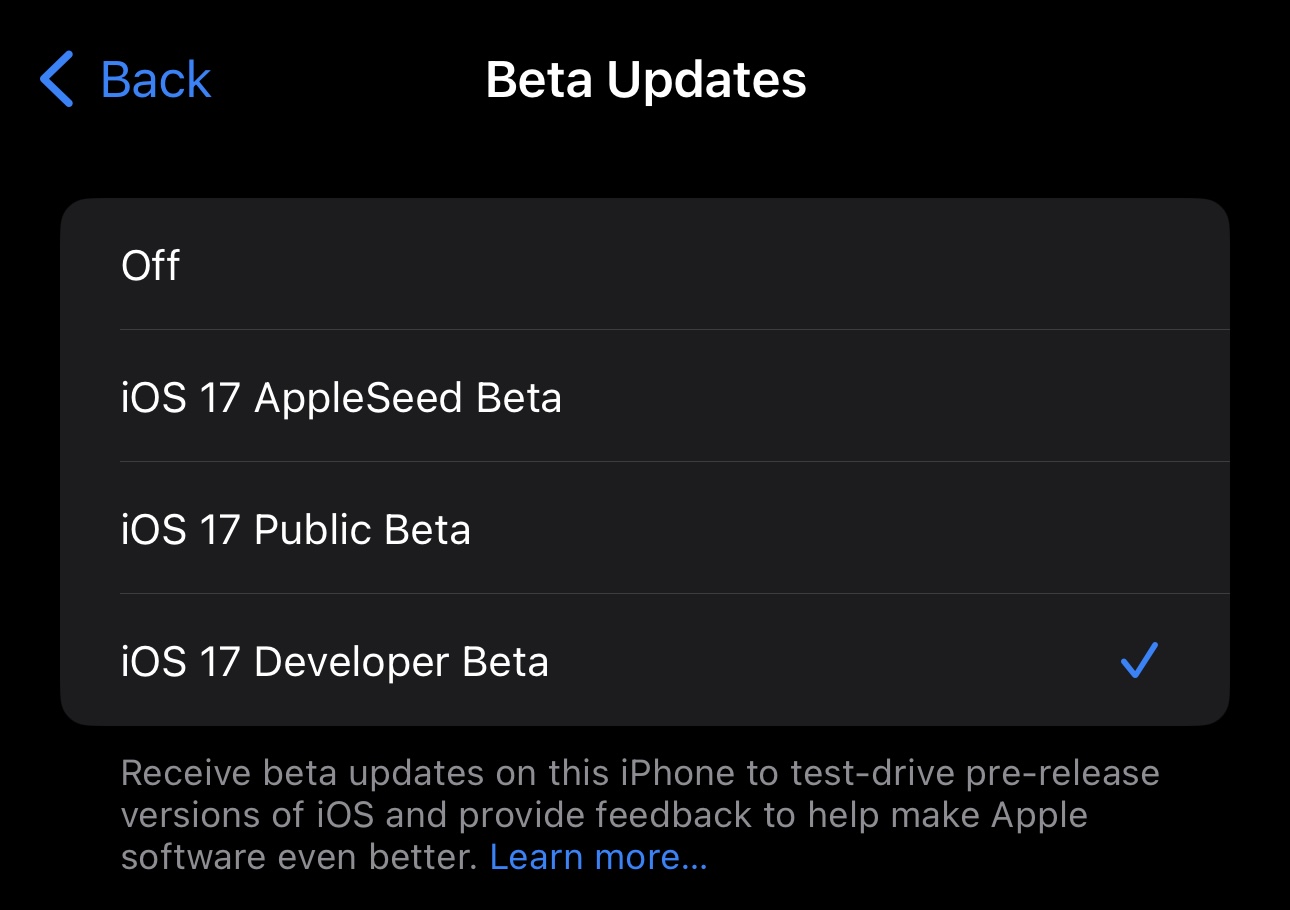Turn beta updates off via Off row
Viewport: 1290px width, 910px height.
point(151,265)
